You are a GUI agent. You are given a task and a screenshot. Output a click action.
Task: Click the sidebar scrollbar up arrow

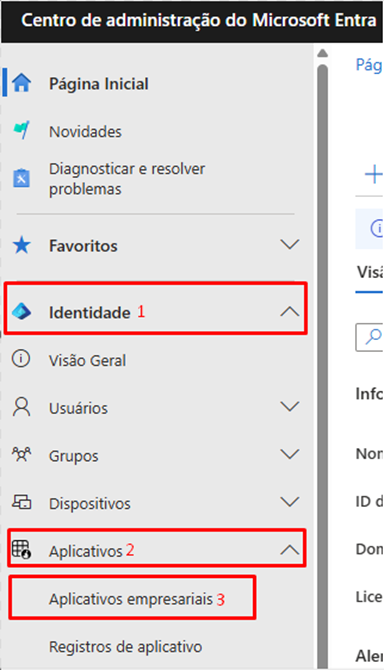pos(322,53)
